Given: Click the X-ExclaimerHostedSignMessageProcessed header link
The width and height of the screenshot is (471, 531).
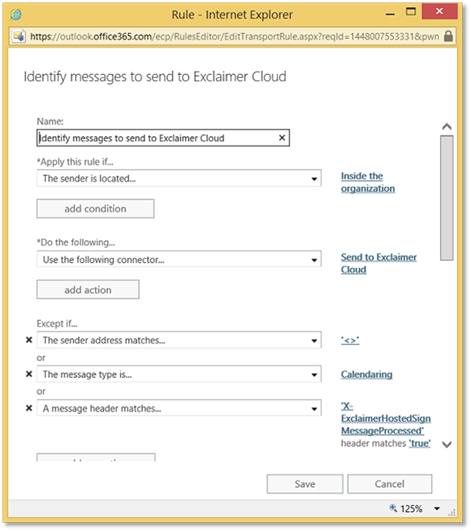Looking at the screenshot, I should (386, 418).
